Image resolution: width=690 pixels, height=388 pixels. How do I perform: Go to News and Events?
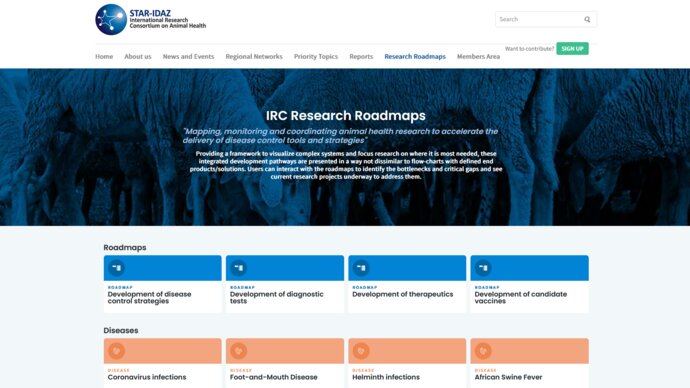(188, 56)
